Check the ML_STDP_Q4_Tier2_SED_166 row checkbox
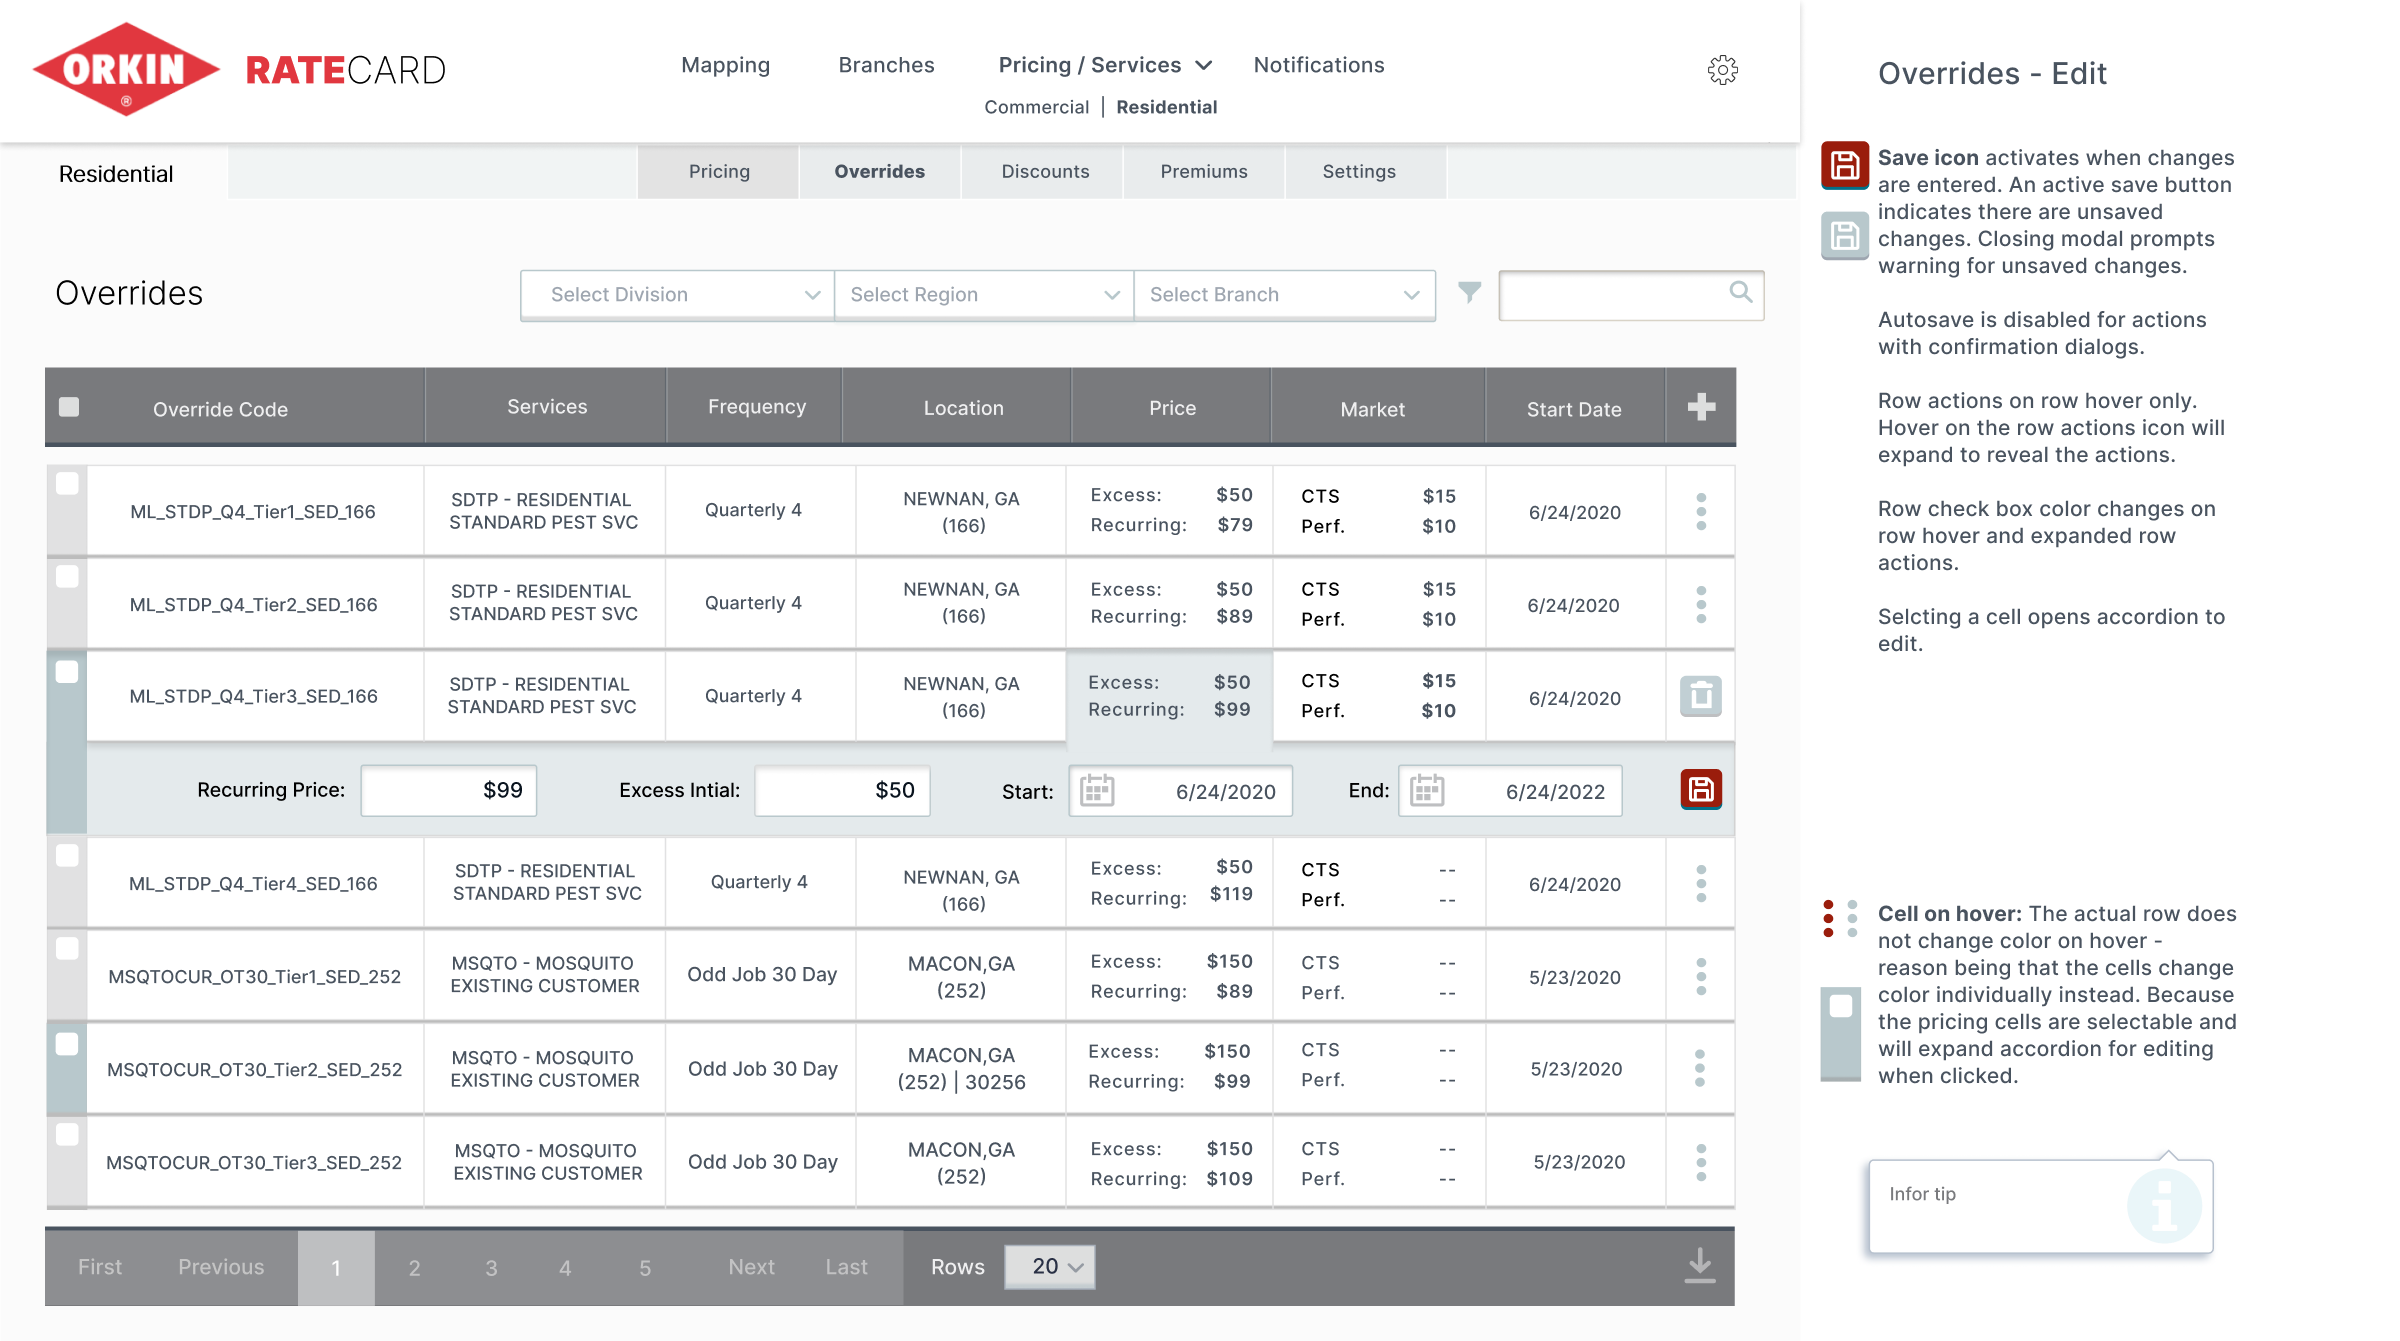 [67, 577]
